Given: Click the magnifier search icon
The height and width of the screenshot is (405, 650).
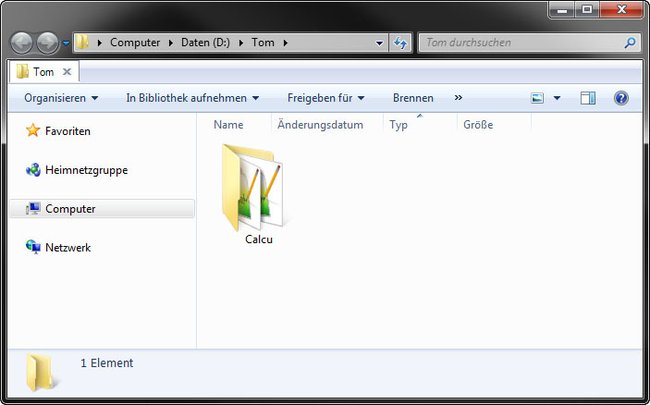Looking at the screenshot, I should pyautogui.click(x=630, y=42).
